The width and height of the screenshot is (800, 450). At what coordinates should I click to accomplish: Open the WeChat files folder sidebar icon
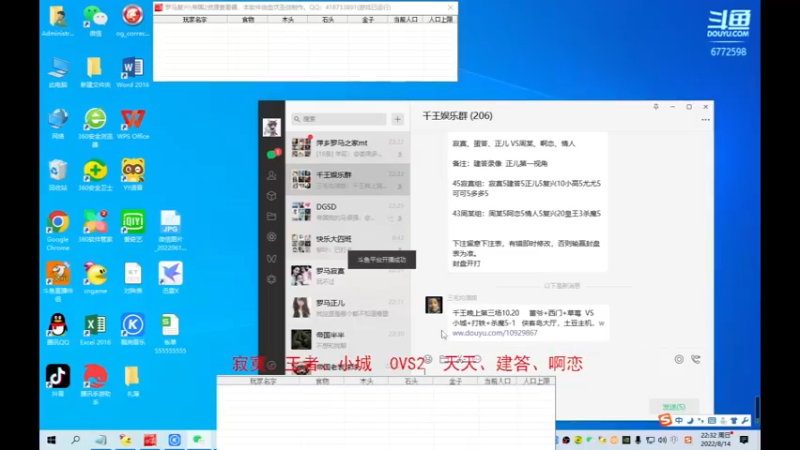271,216
